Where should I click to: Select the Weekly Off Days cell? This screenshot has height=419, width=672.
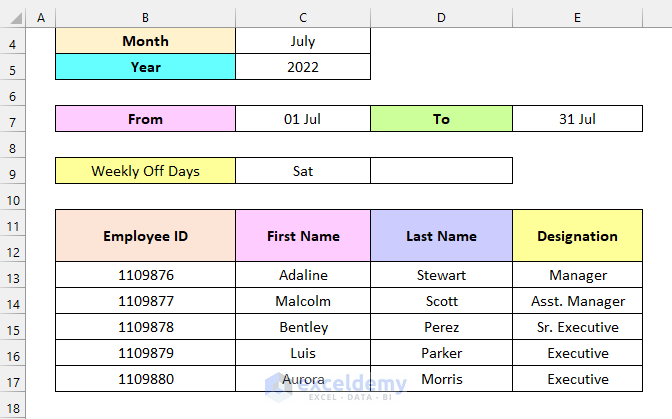coord(145,171)
